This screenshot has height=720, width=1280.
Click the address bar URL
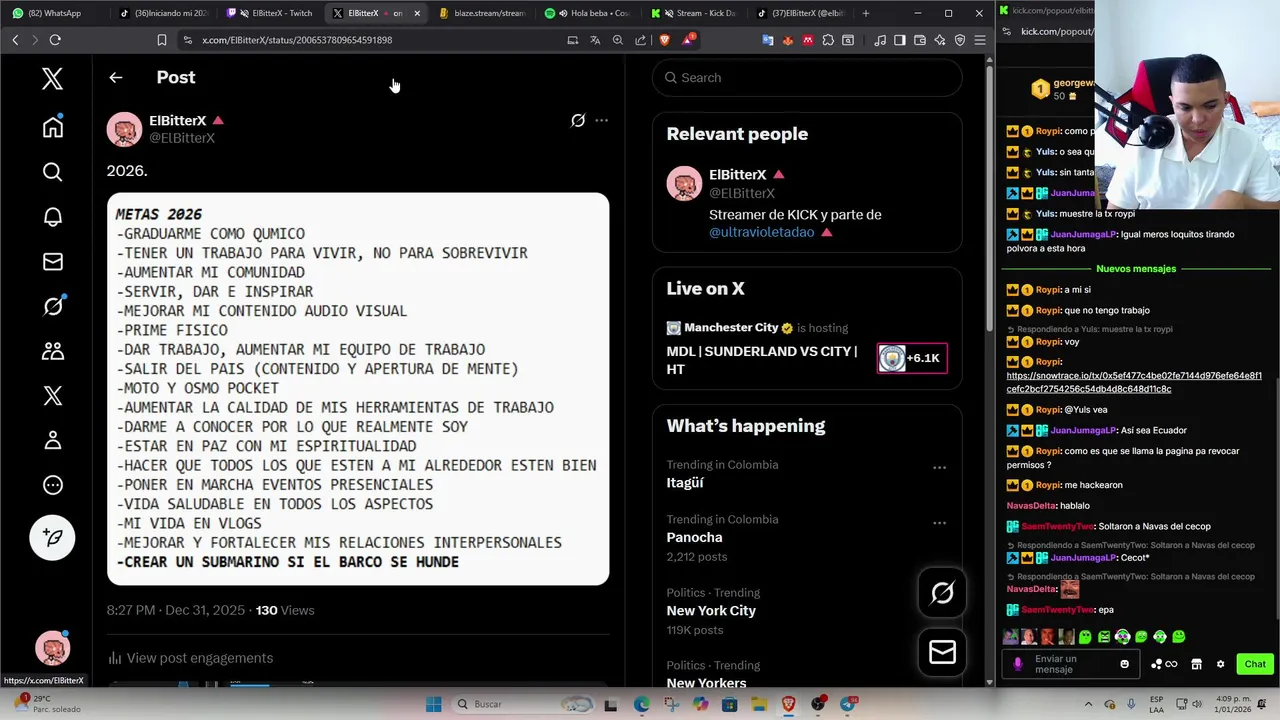coord(297,40)
